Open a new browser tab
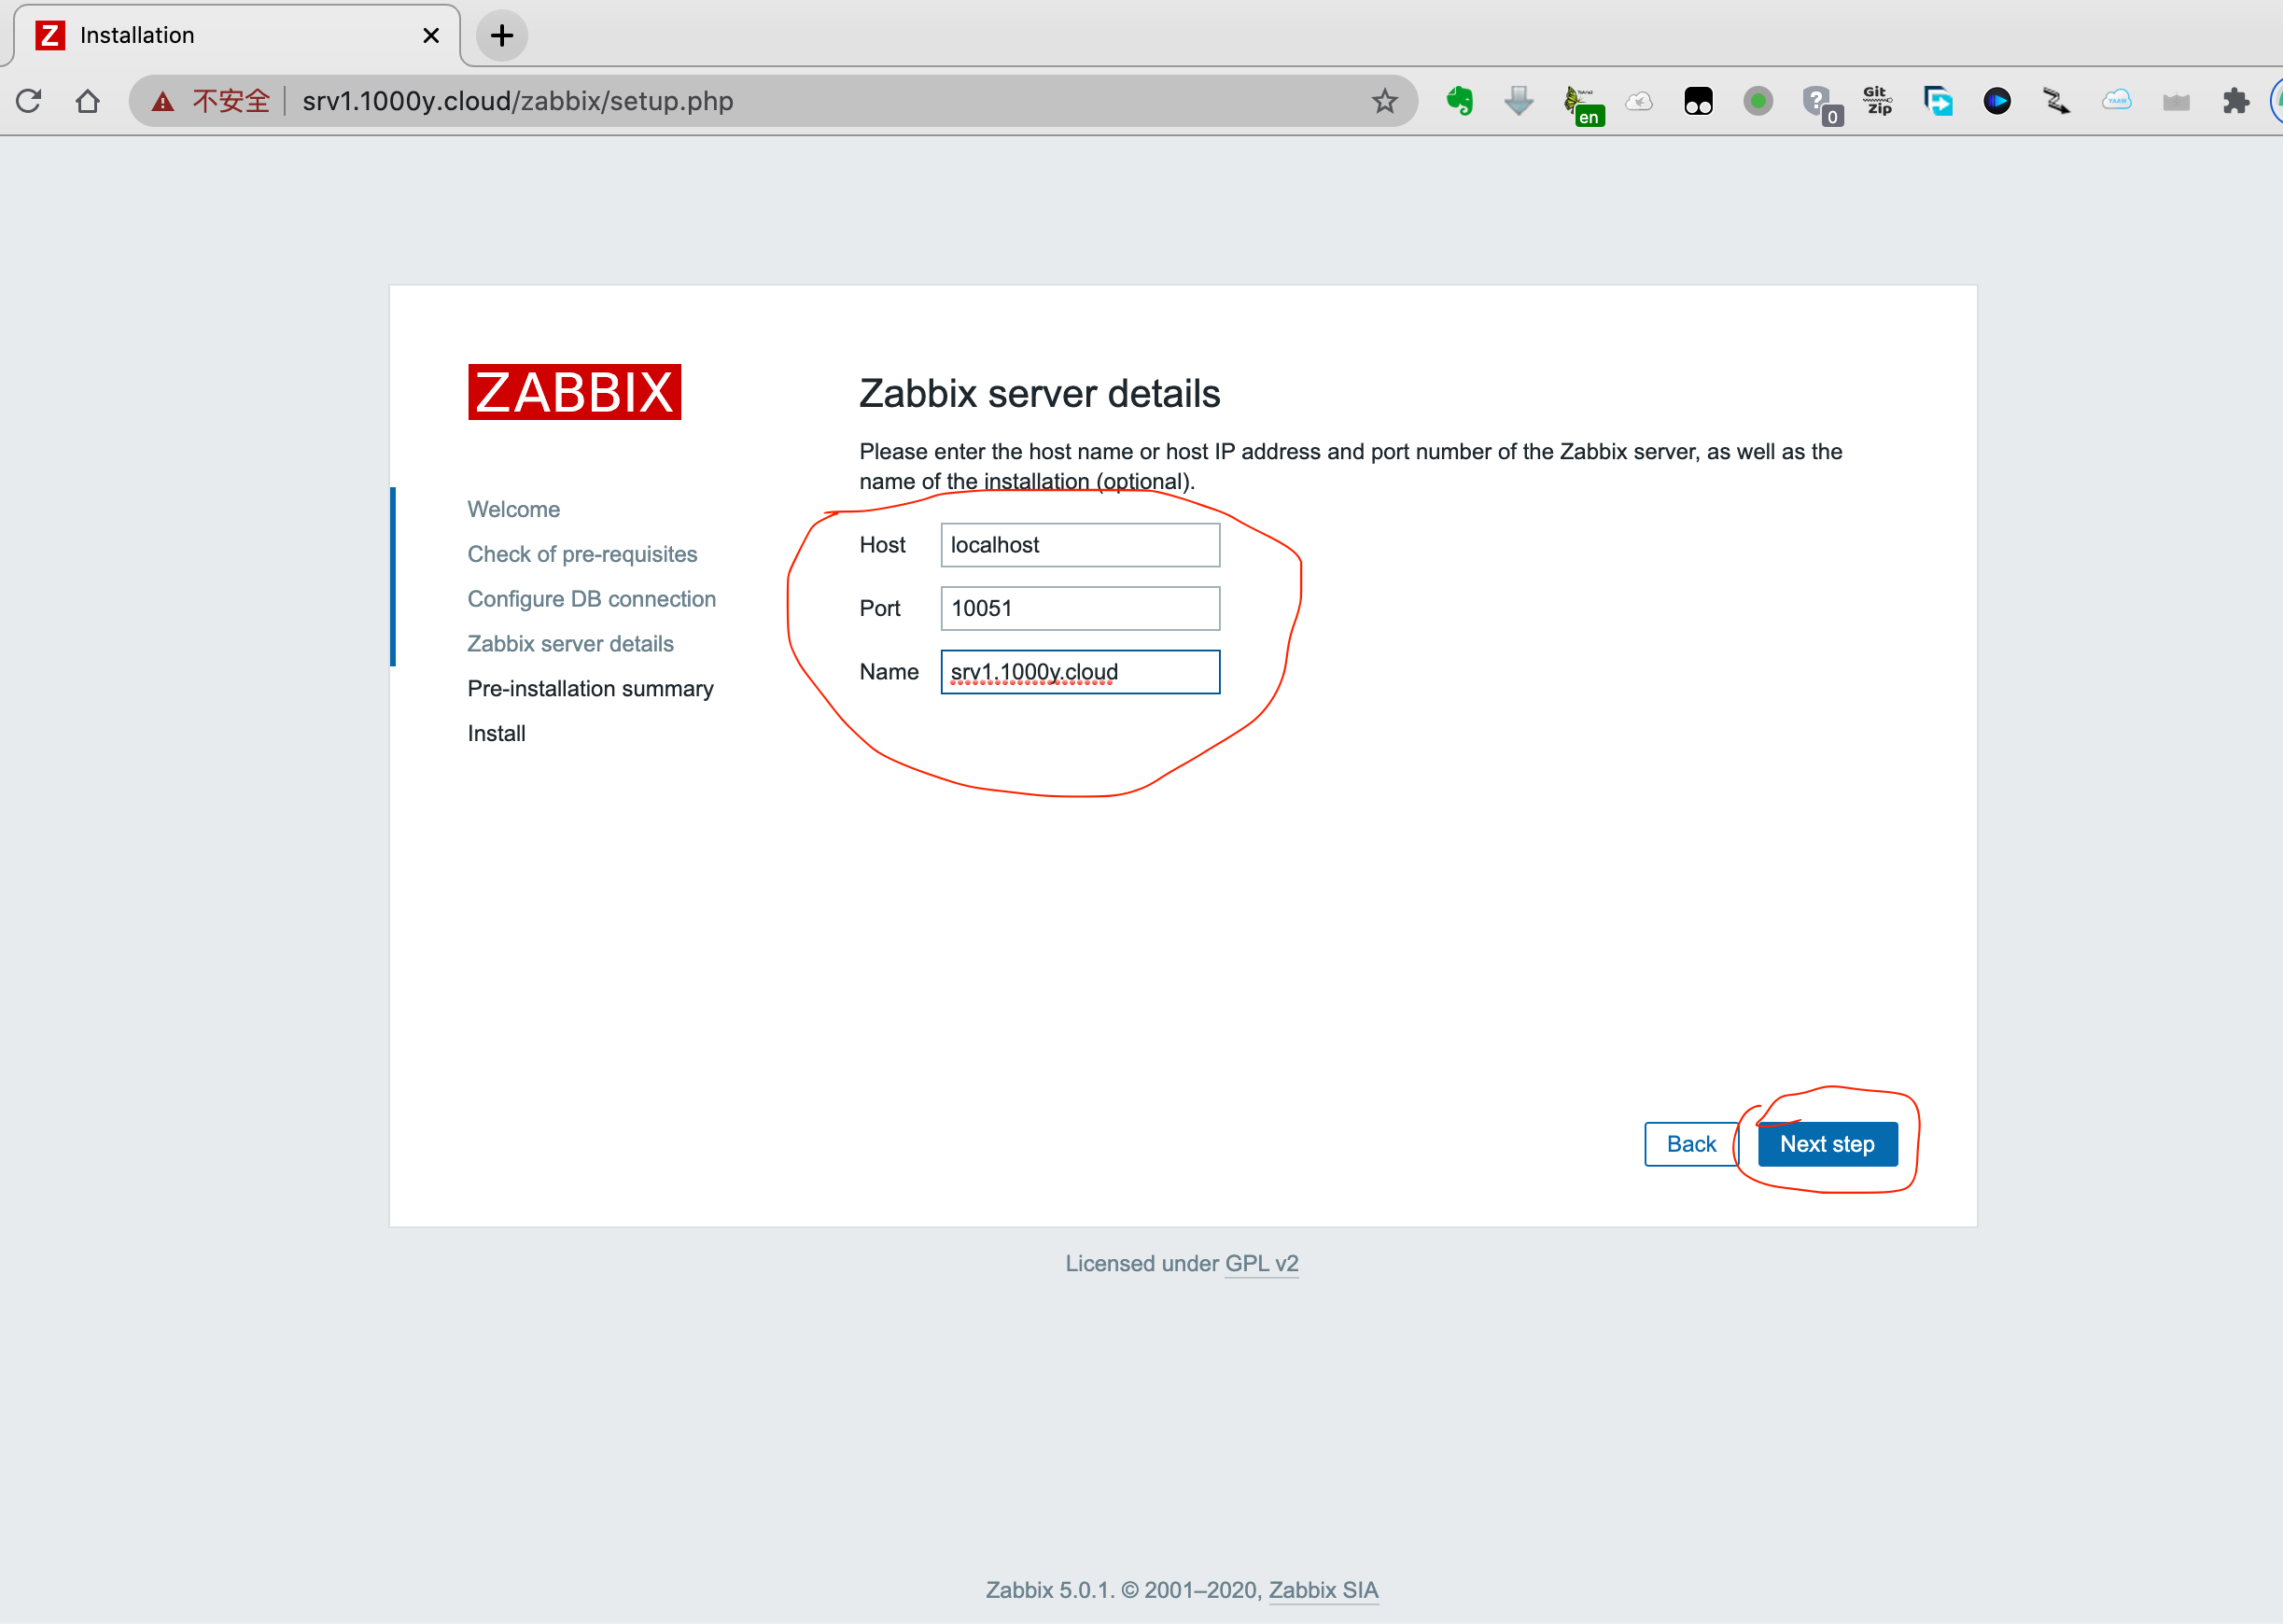This screenshot has width=2283, height=1624. [x=501, y=35]
